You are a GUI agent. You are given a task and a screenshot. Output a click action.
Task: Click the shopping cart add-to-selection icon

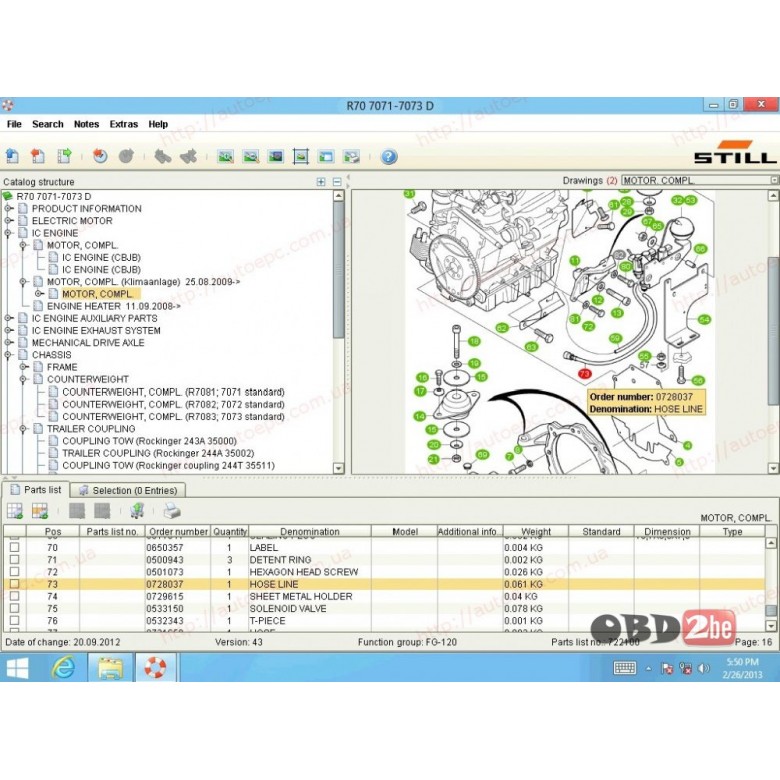click(x=137, y=510)
